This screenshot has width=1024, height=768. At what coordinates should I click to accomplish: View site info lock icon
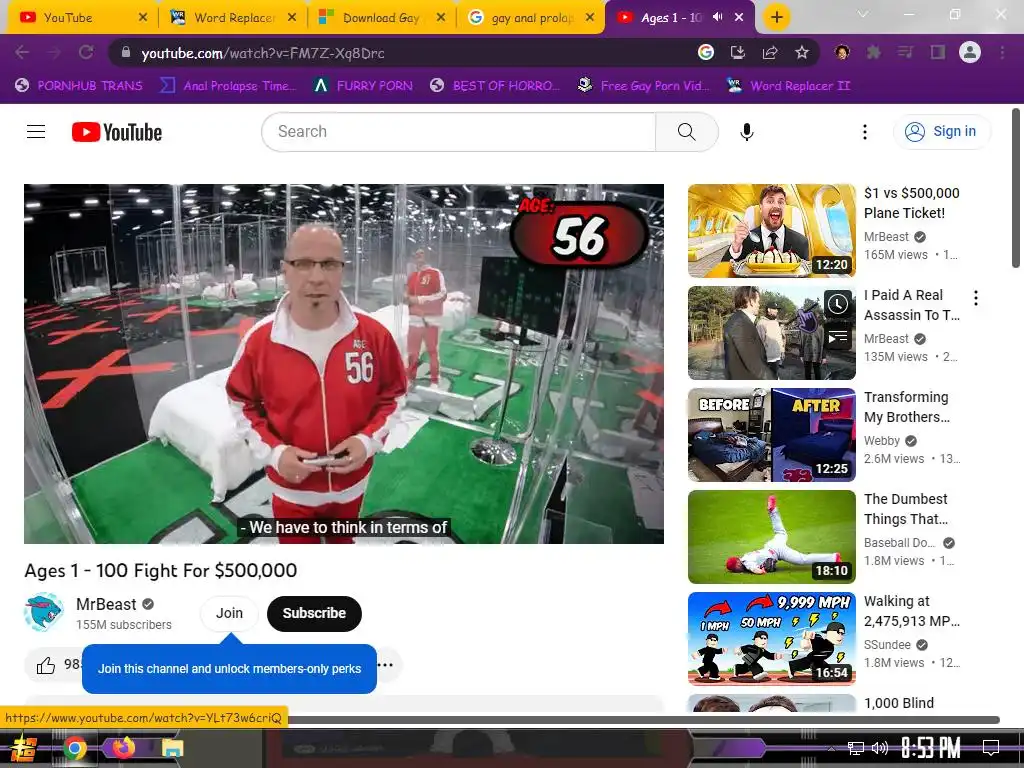coord(126,52)
